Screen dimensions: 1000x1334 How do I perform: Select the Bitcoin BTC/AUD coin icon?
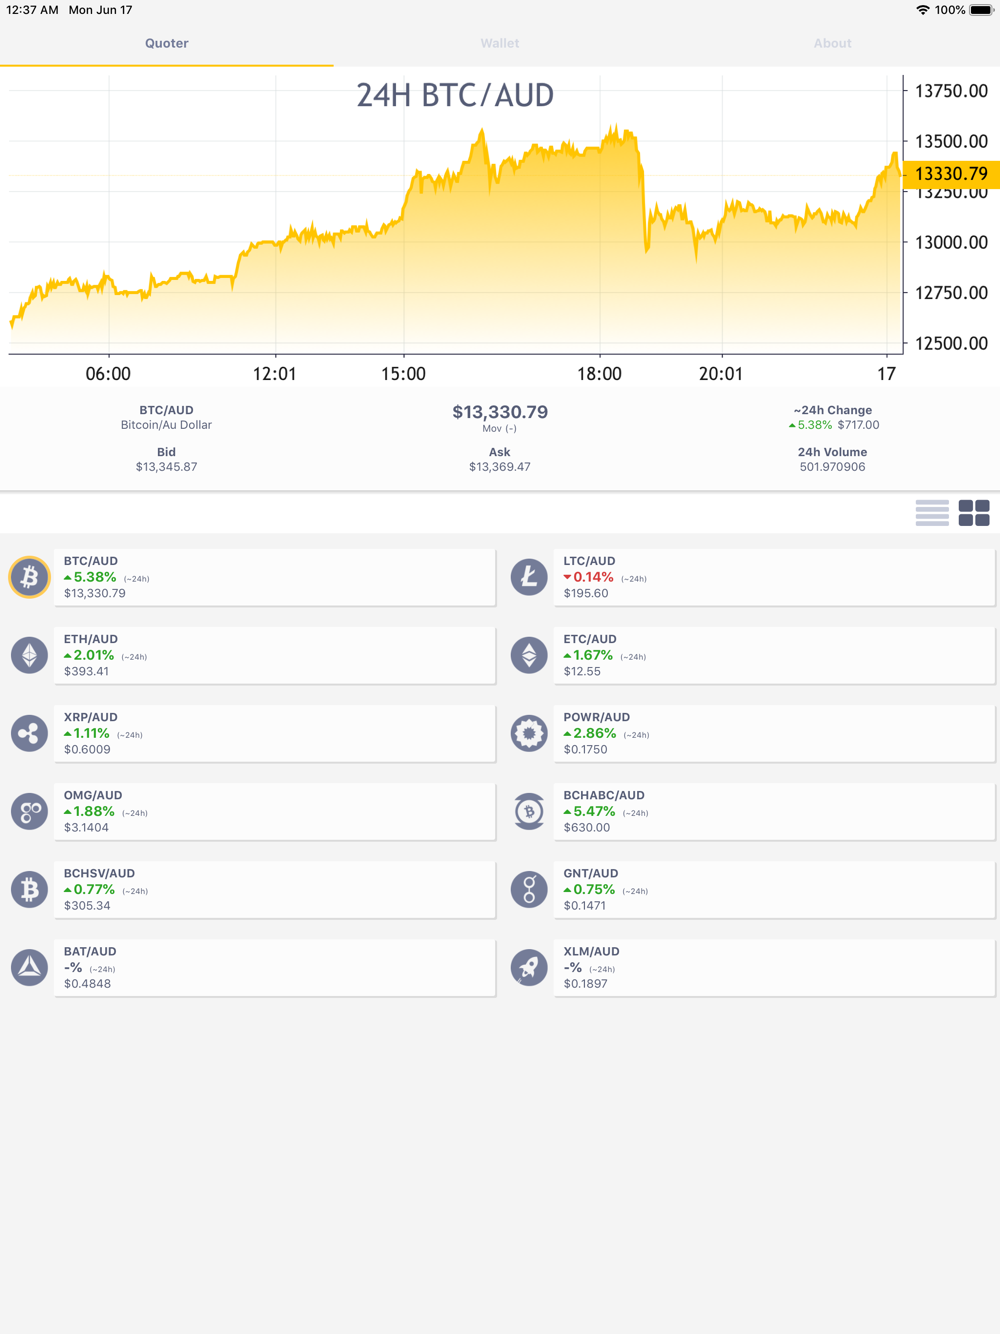(x=29, y=577)
